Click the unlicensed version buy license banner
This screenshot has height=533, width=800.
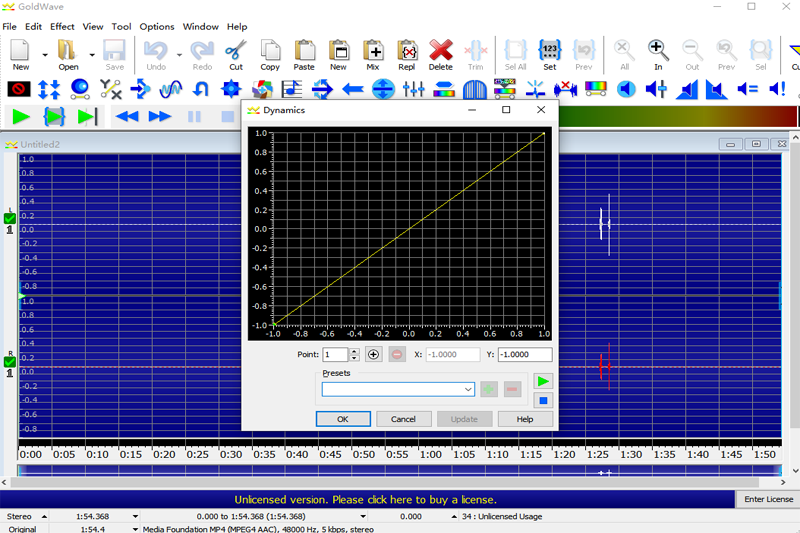click(x=365, y=499)
